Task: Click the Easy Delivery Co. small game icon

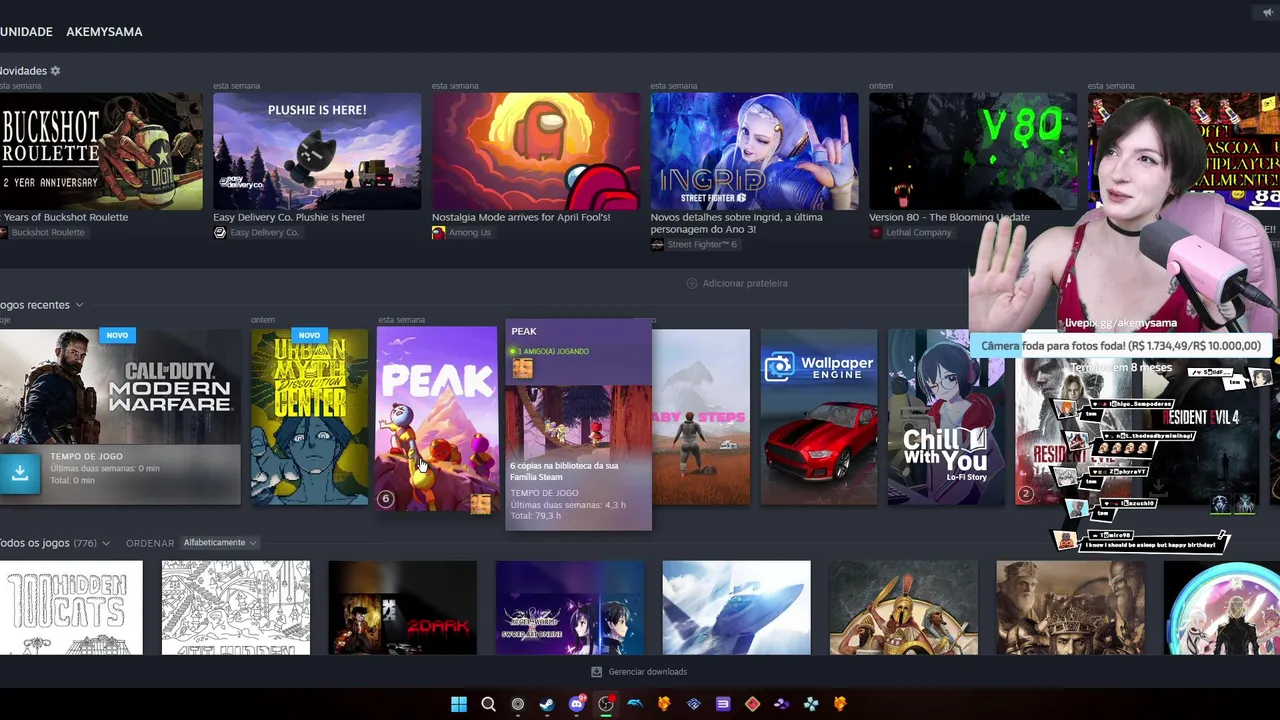Action: coord(220,232)
